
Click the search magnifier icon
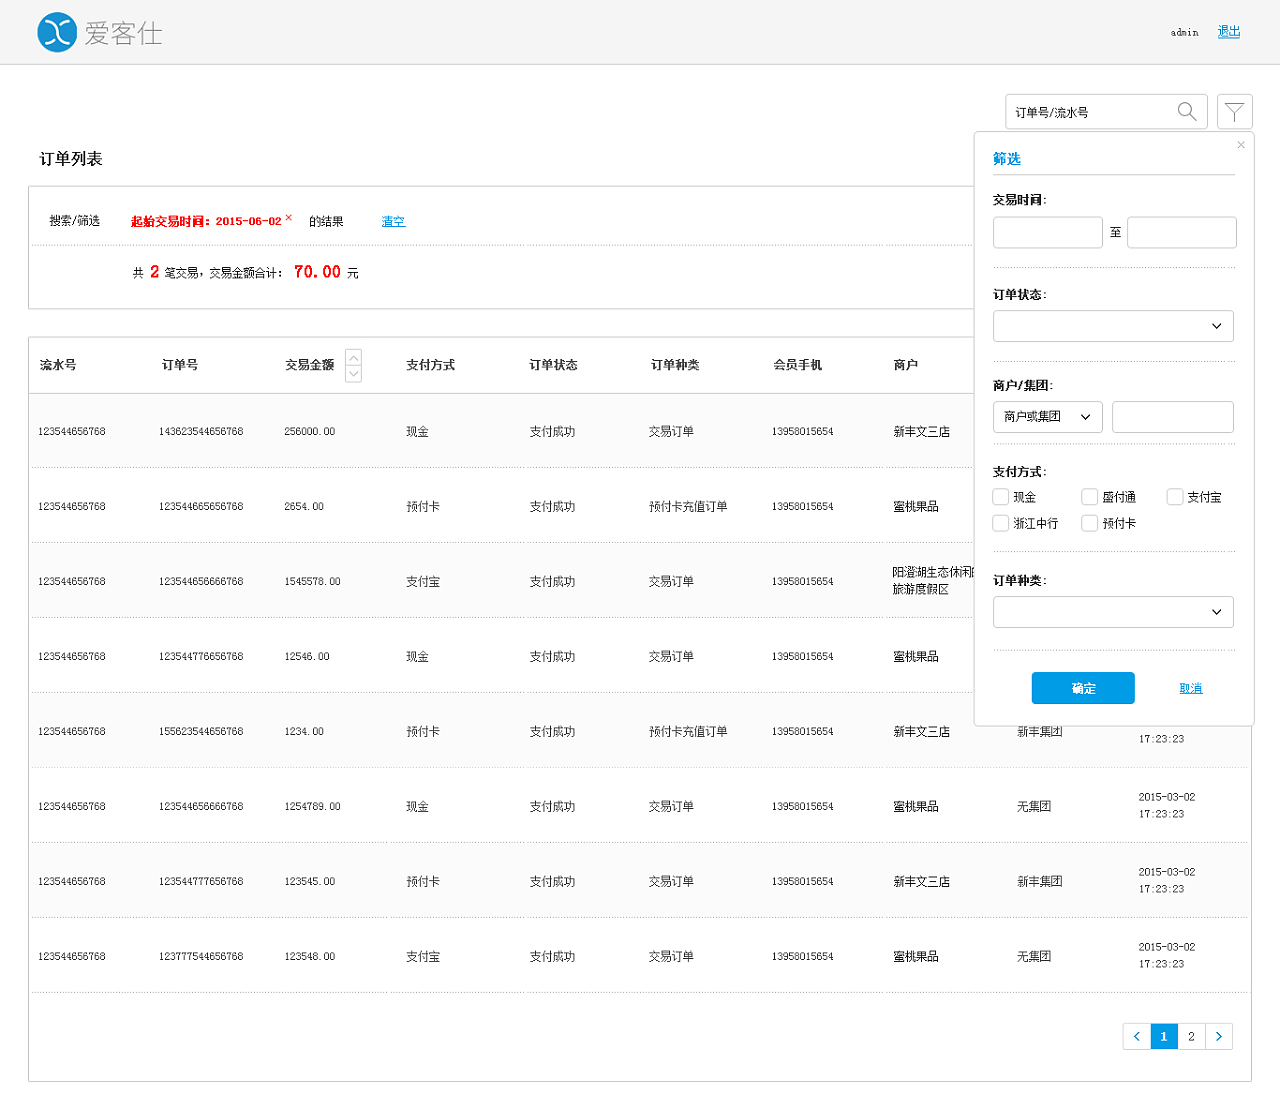coord(1187,112)
